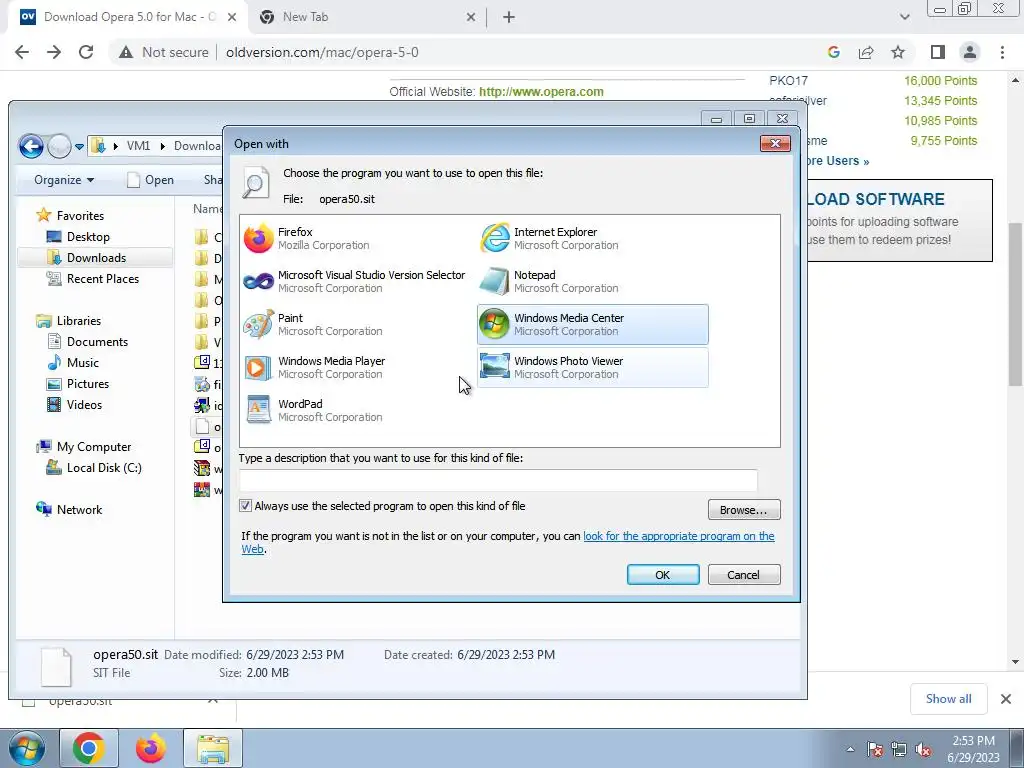
Task: Switch to Download Opera 5.0 for Mac tab
Action: click(x=128, y=17)
